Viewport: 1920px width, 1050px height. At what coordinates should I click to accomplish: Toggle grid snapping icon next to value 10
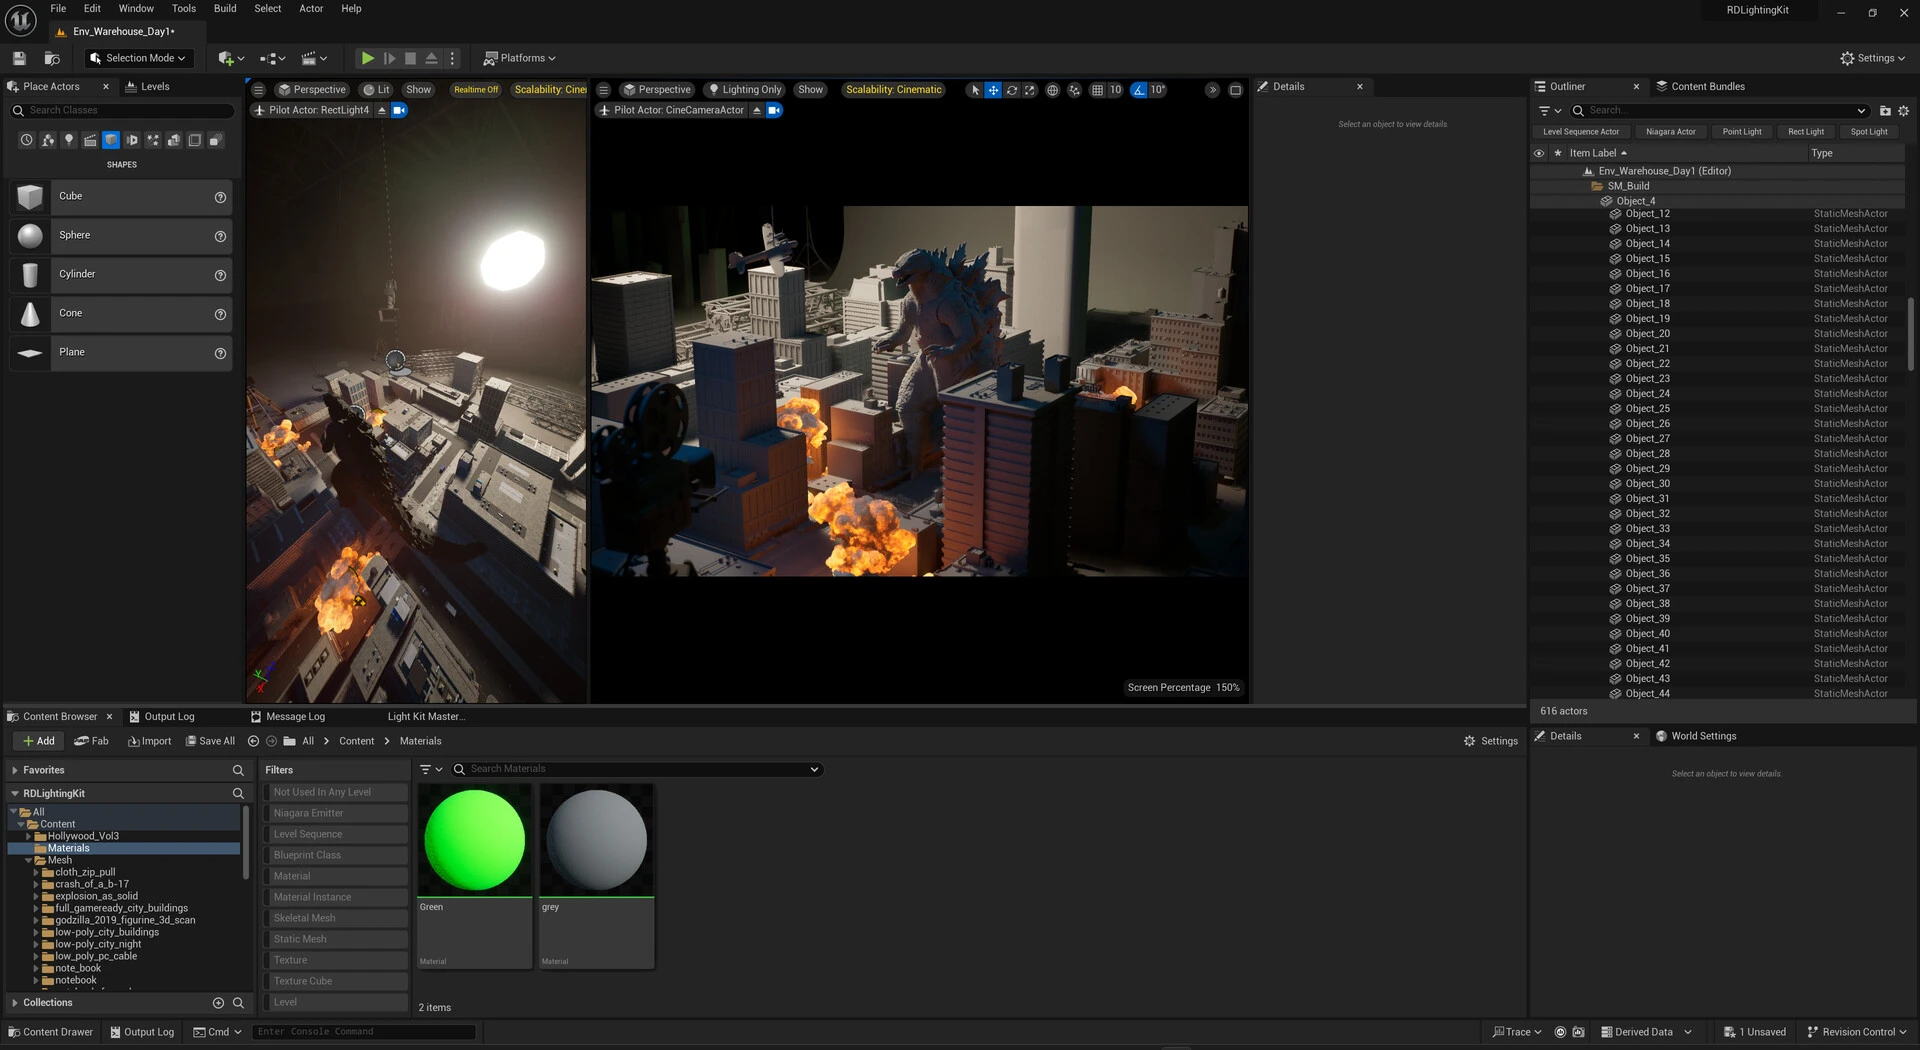(1097, 90)
